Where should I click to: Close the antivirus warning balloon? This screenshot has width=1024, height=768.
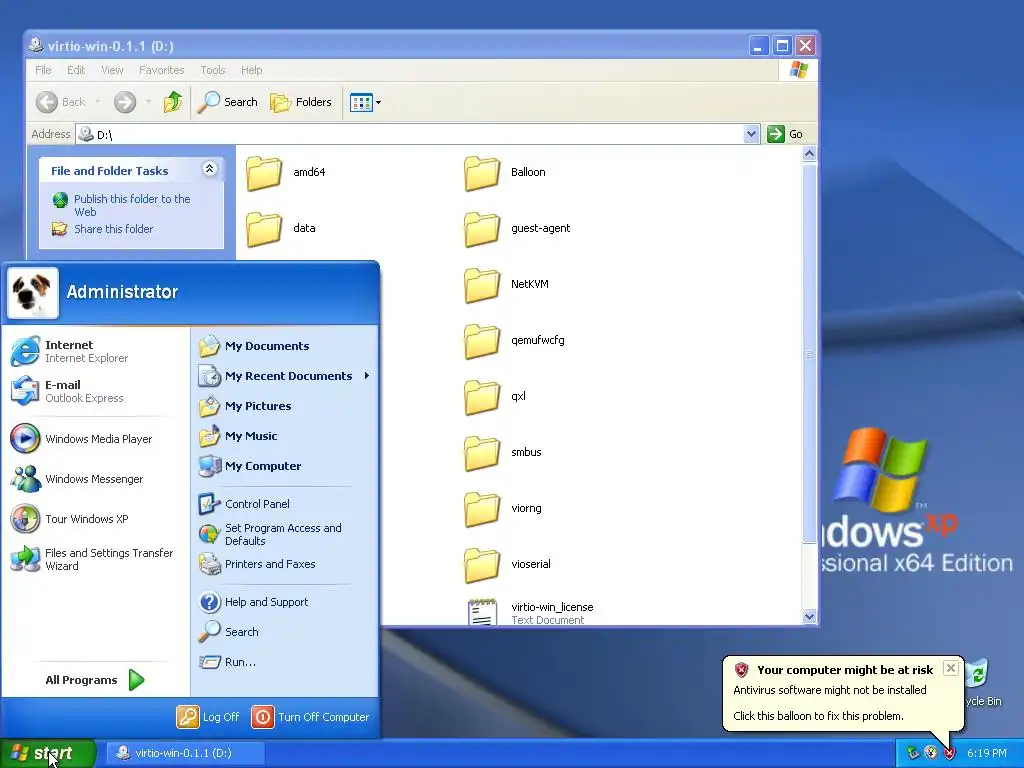click(x=951, y=668)
